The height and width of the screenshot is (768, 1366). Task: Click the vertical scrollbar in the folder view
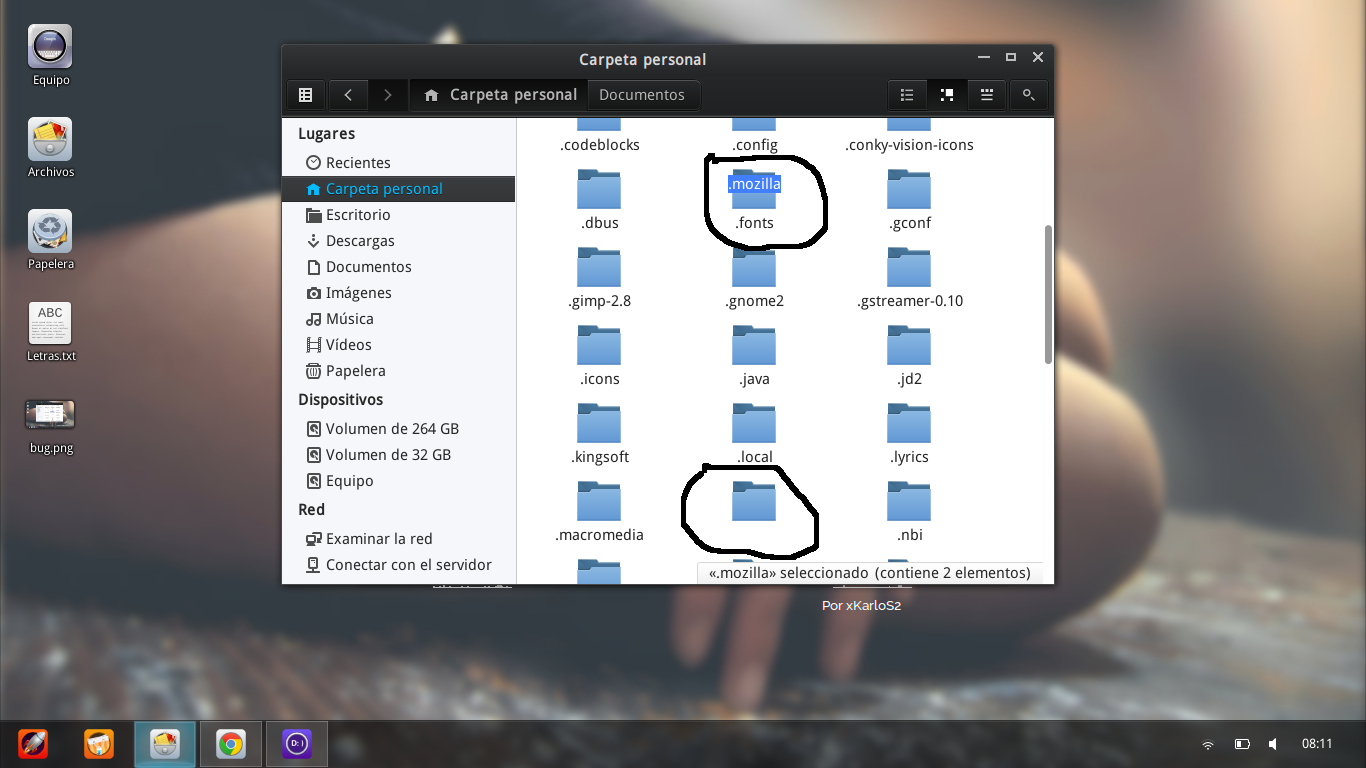[1047, 295]
